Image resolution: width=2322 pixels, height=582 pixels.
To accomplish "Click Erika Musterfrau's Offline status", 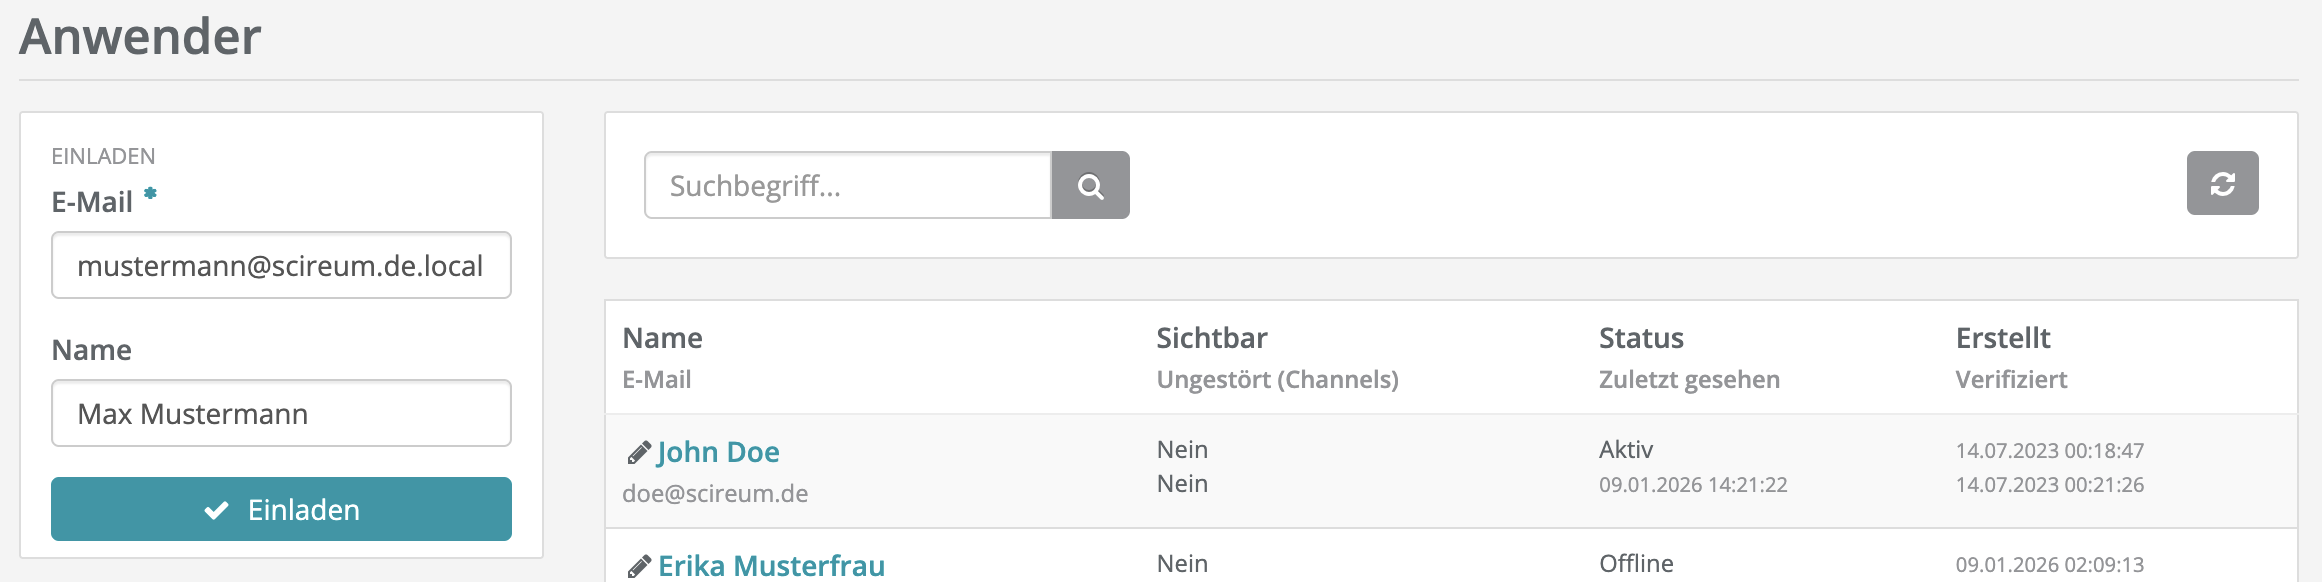I will click(1636, 564).
